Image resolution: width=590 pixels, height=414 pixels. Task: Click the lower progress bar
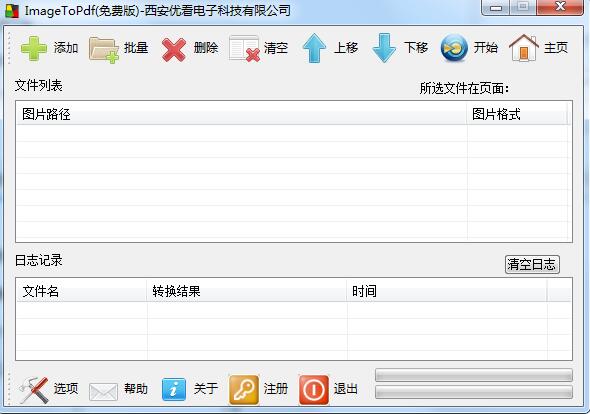[x=474, y=392]
